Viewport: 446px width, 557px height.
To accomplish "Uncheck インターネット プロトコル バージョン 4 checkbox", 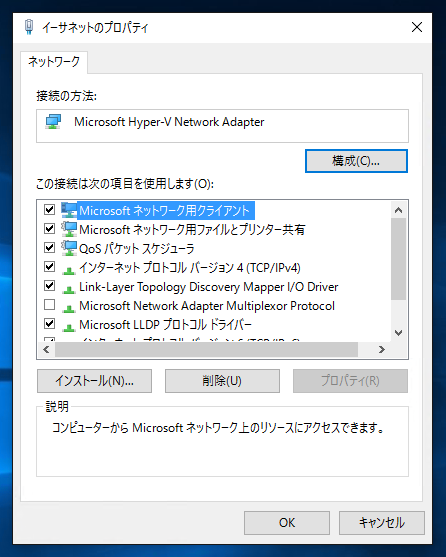I will coord(49,266).
